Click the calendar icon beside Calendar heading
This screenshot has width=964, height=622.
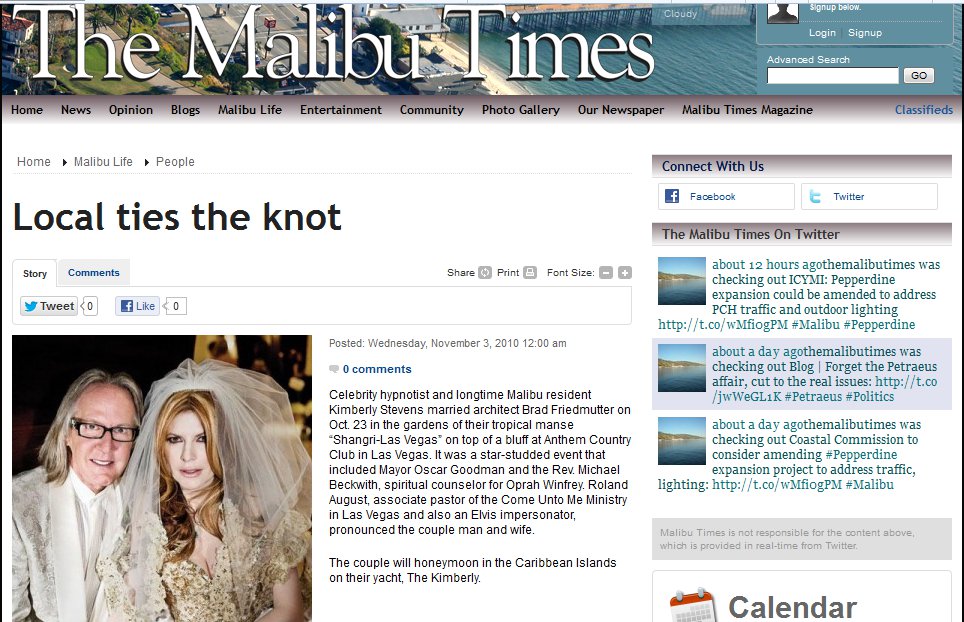coord(693,605)
